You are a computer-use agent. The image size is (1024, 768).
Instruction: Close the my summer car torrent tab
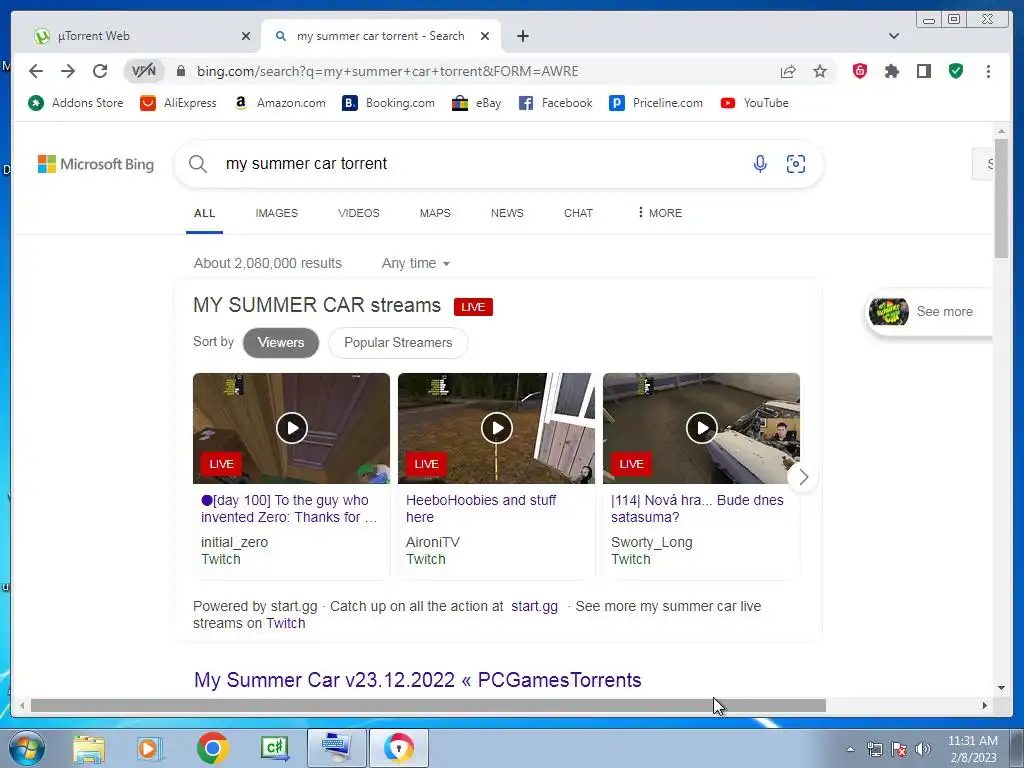pos(485,36)
